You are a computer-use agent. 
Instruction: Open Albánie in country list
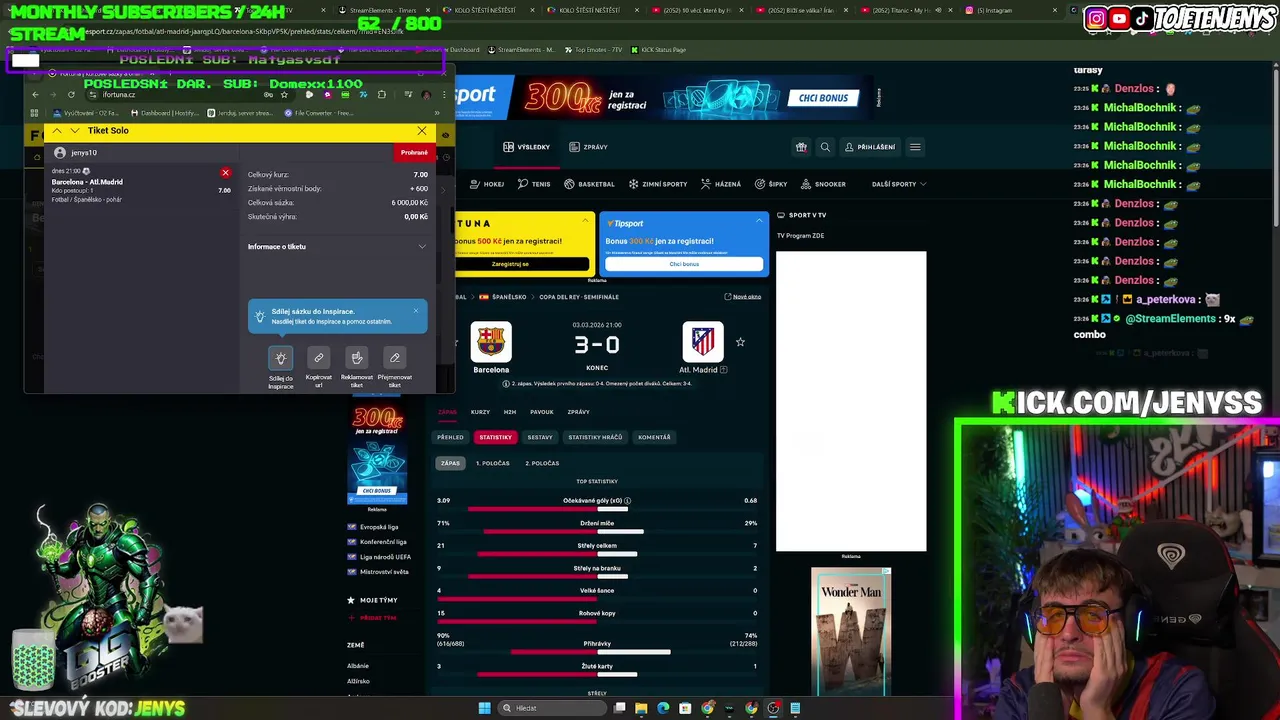358,666
